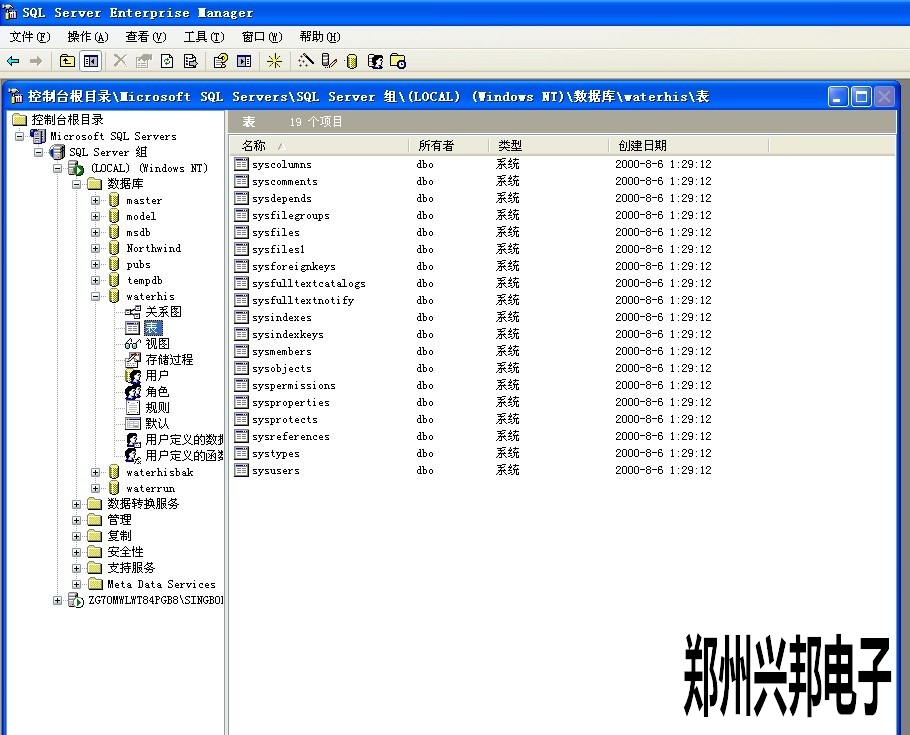
Task: Sort the table list by 创建日期 column
Action: click(x=689, y=146)
